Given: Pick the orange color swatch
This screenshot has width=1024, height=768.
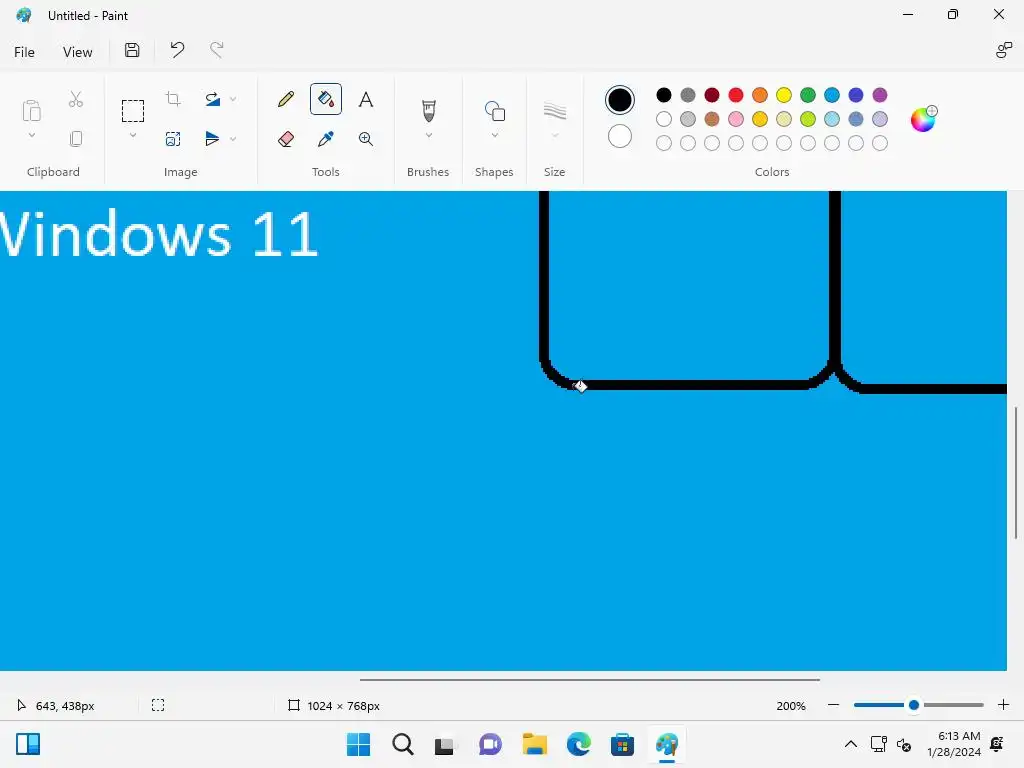Looking at the screenshot, I should (x=760, y=95).
